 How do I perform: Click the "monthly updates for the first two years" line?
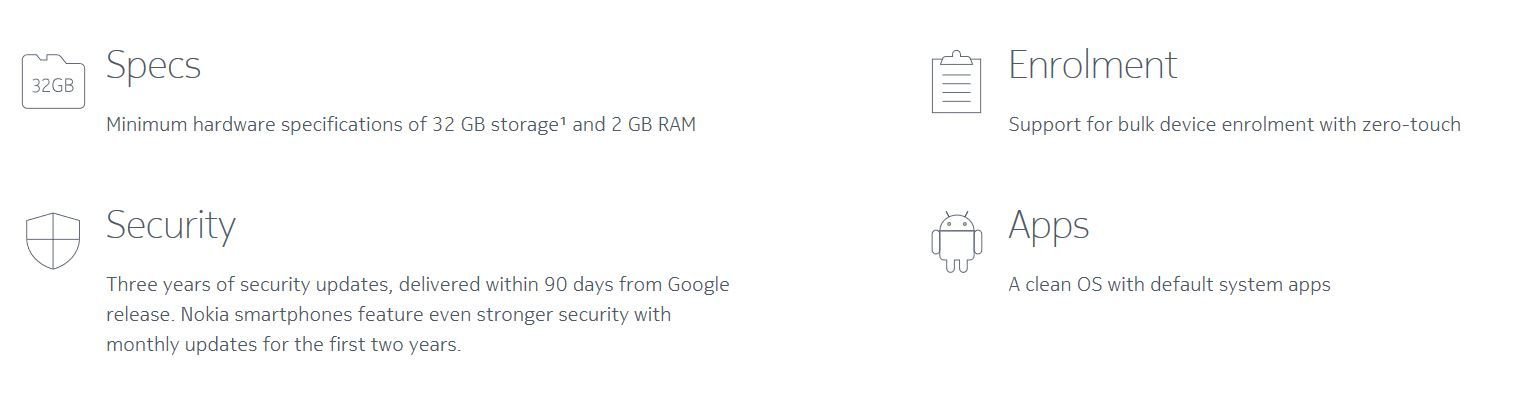[283, 345]
